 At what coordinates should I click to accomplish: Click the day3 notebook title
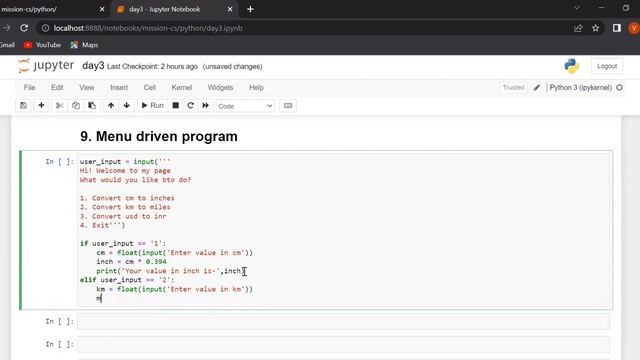93,66
